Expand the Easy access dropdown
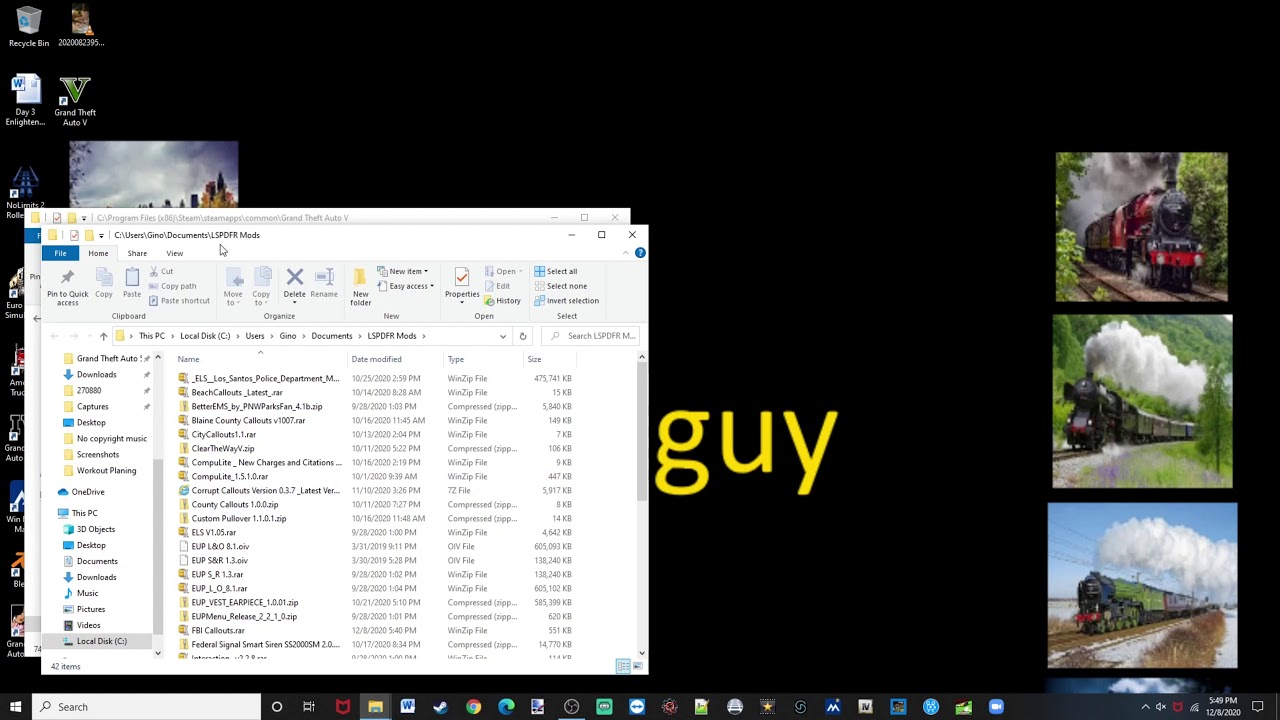The height and width of the screenshot is (720, 1280). (x=406, y=286)
